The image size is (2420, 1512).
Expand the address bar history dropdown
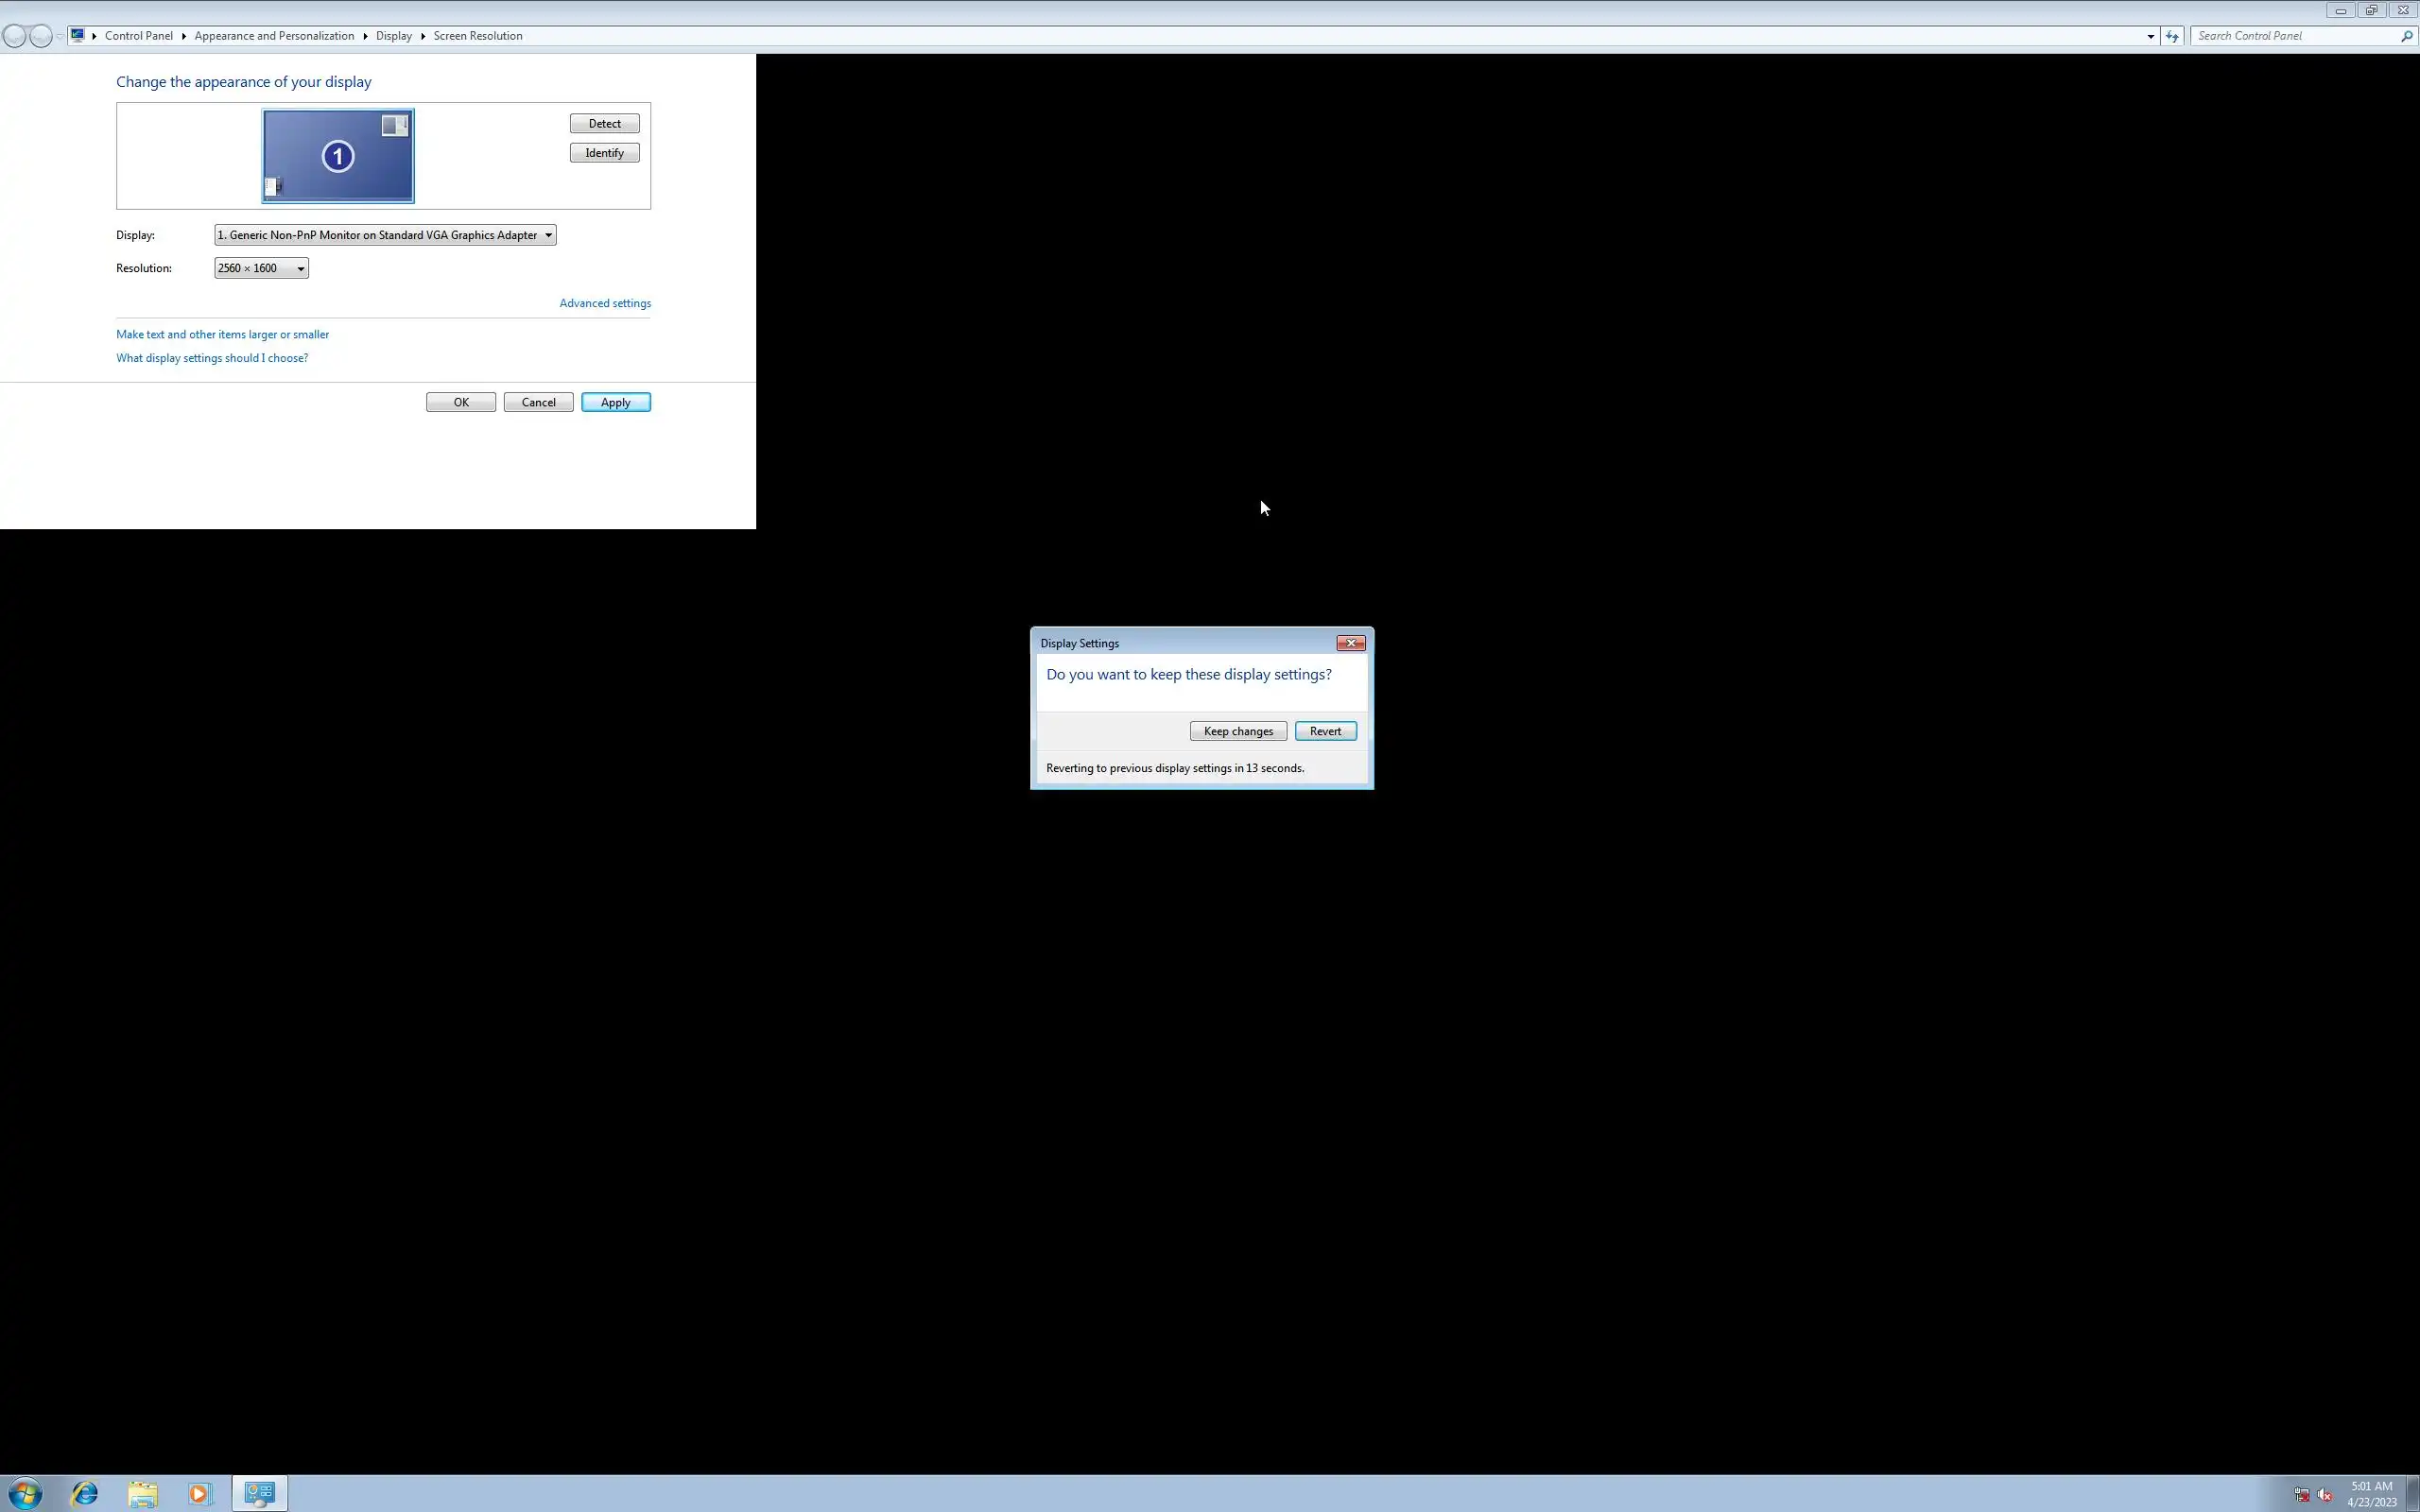[2150, 36]
